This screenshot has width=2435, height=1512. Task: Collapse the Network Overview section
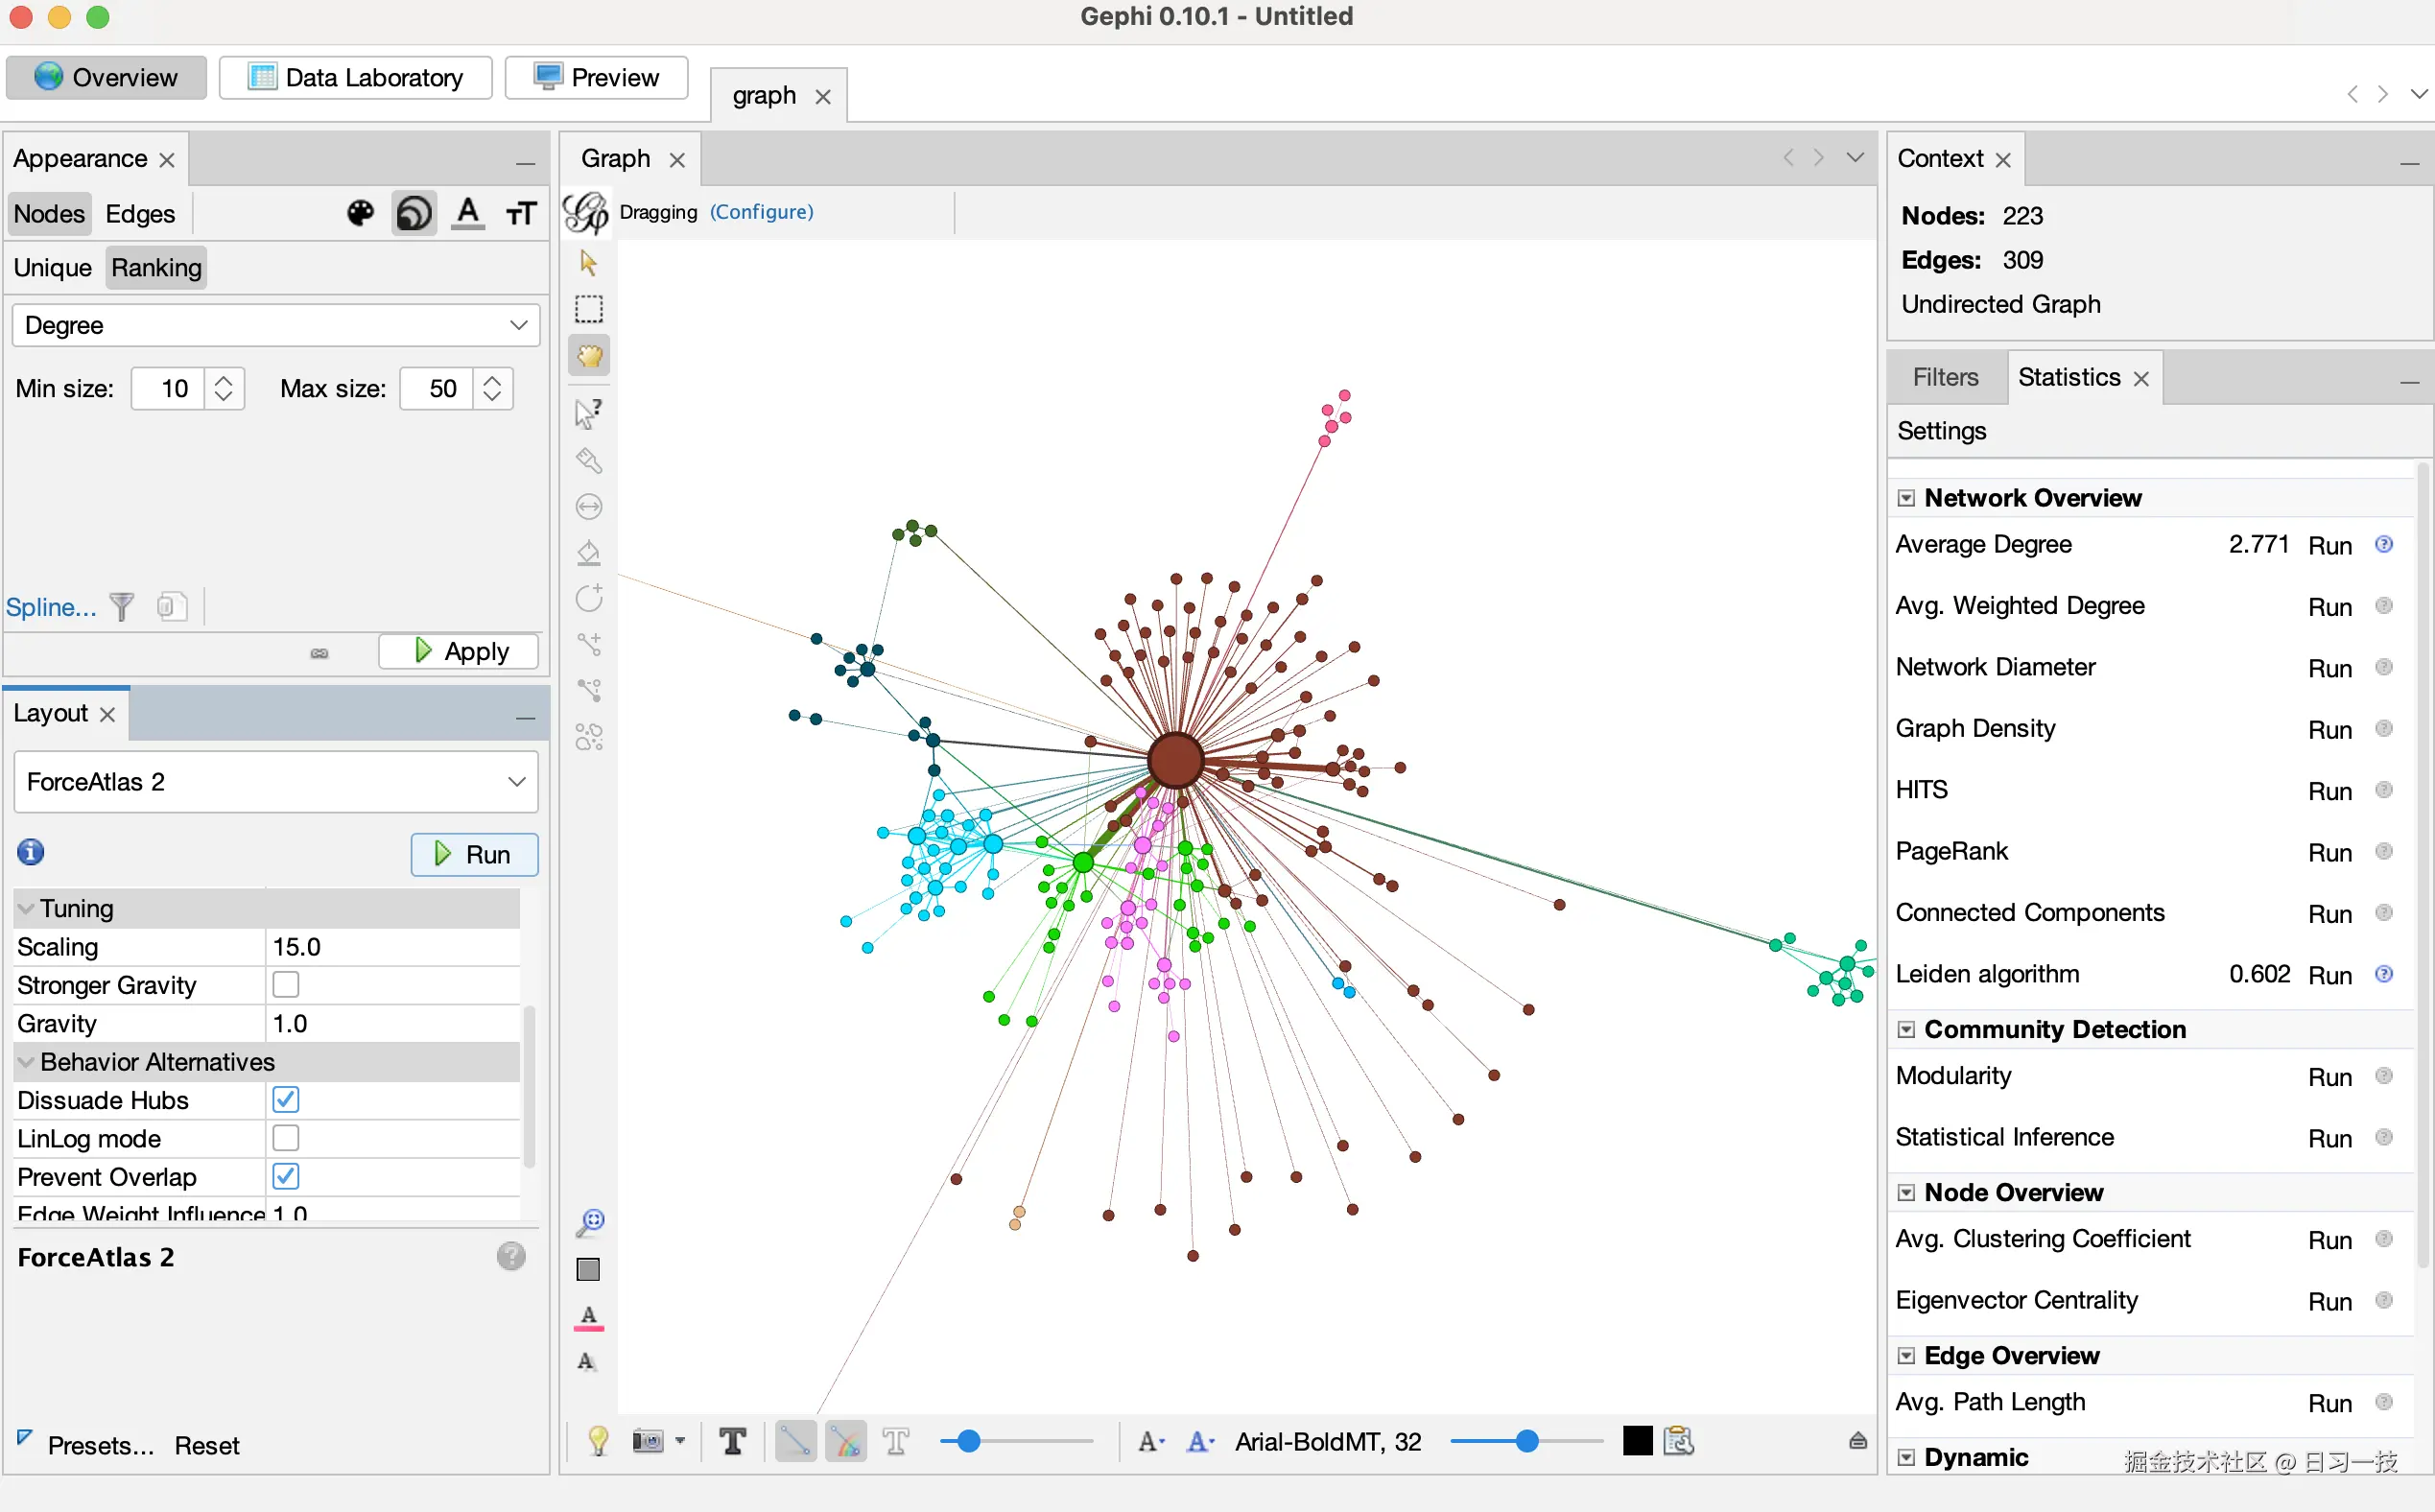(x=1906, y=497)
